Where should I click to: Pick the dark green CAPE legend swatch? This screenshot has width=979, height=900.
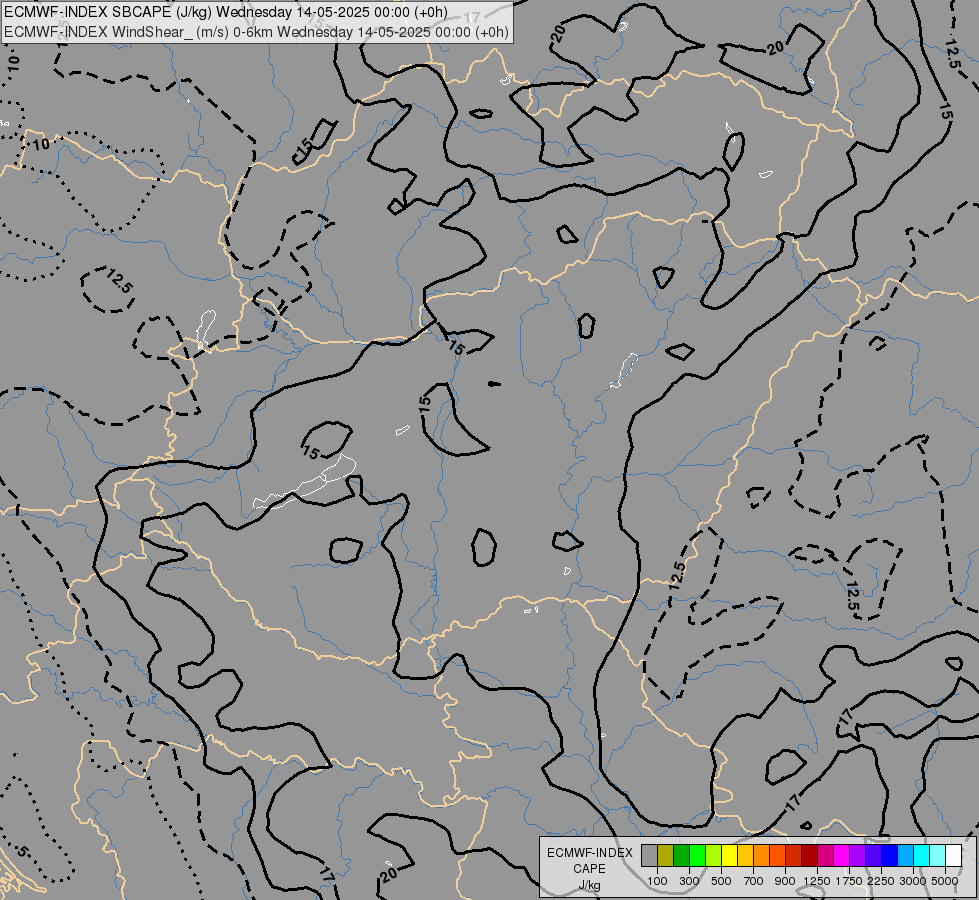(x=681, y=856)
